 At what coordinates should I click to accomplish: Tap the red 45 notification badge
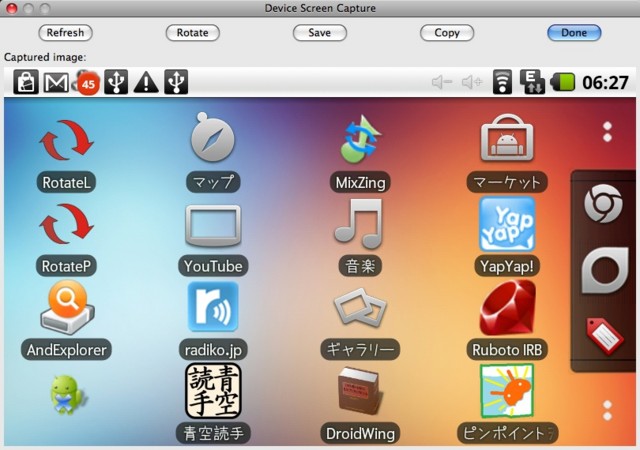[x=88, y=84]
